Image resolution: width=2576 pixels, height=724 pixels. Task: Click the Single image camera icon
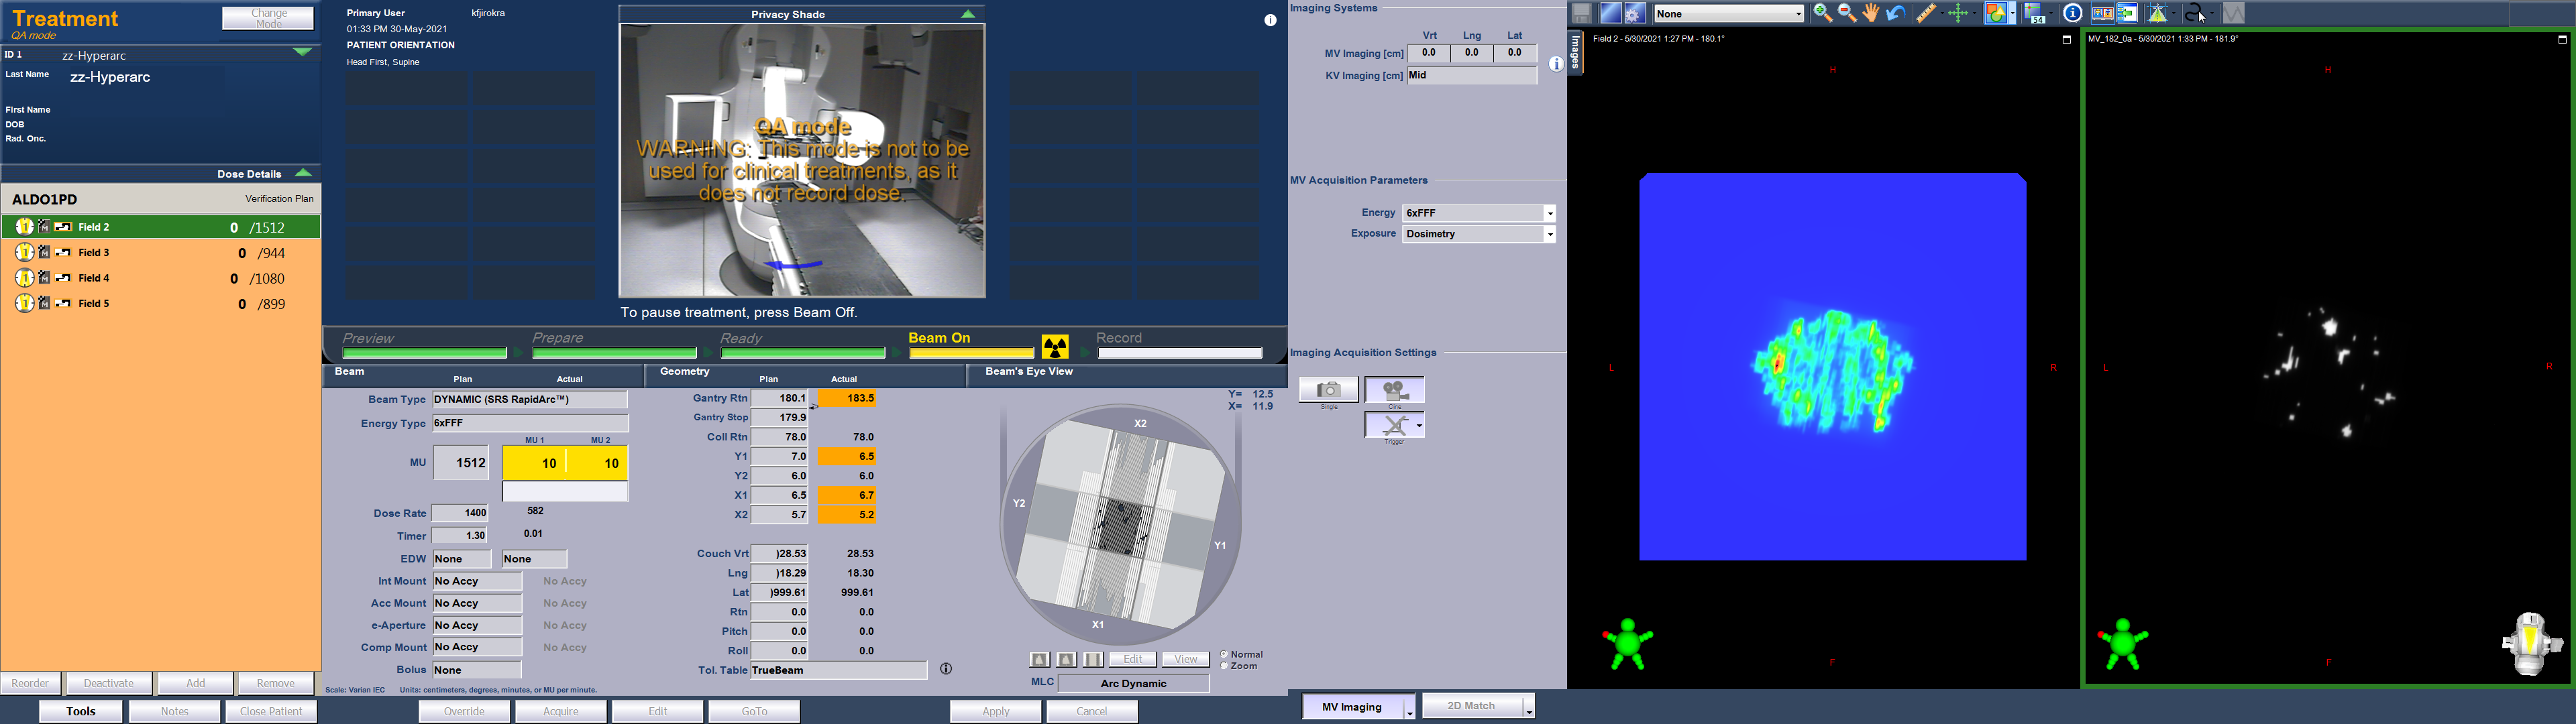coord(1328,390)
